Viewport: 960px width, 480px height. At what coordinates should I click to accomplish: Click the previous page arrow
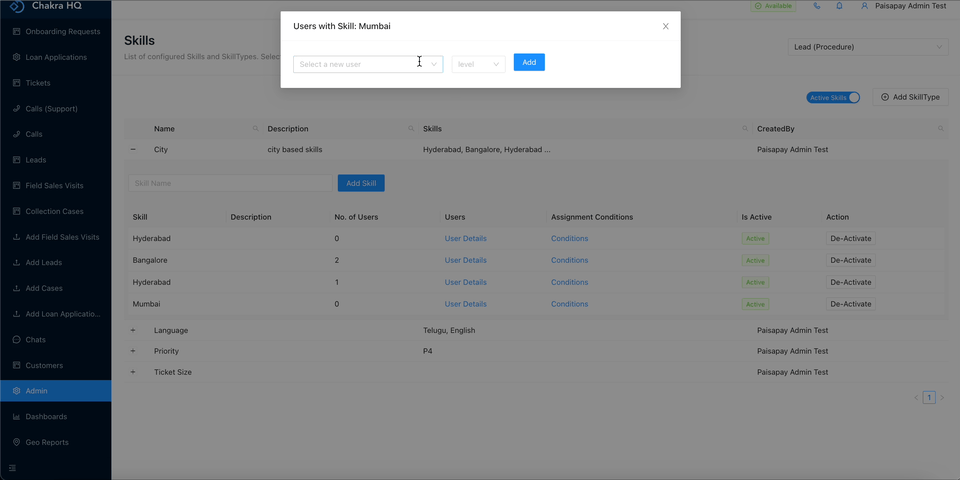(916, 398)
